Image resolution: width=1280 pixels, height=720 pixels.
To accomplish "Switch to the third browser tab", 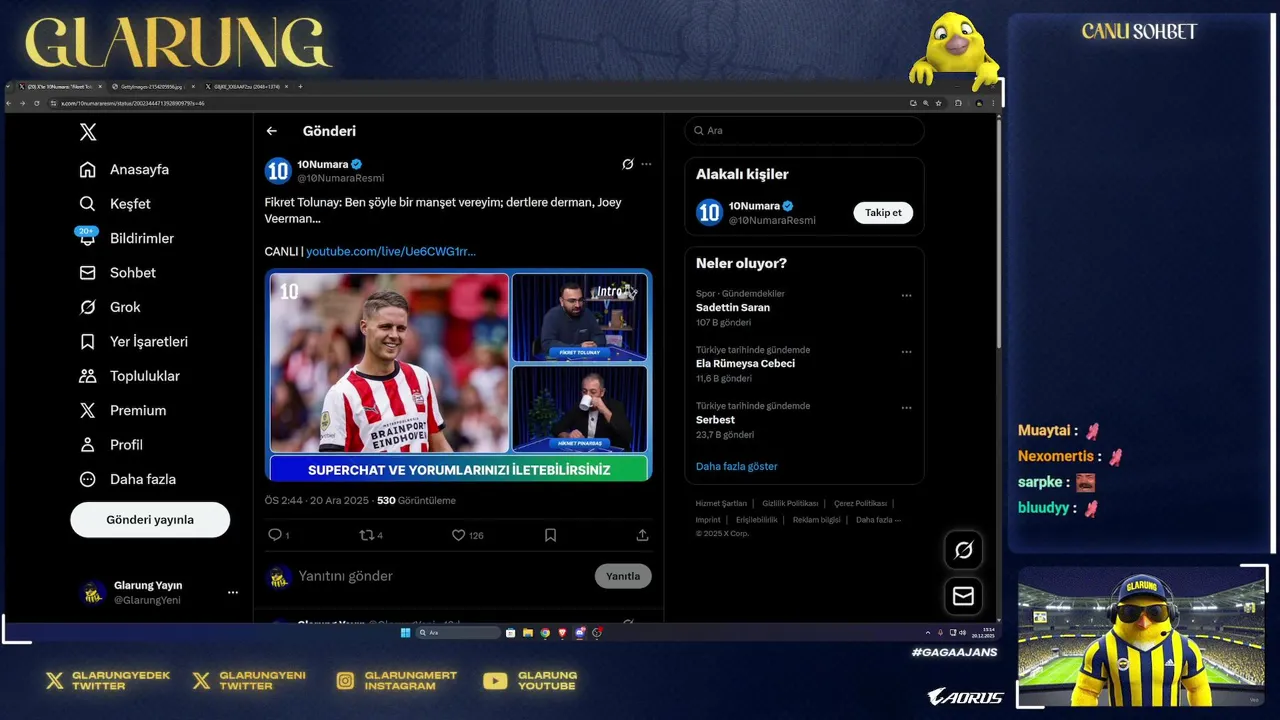I will (x=246, y=87).
